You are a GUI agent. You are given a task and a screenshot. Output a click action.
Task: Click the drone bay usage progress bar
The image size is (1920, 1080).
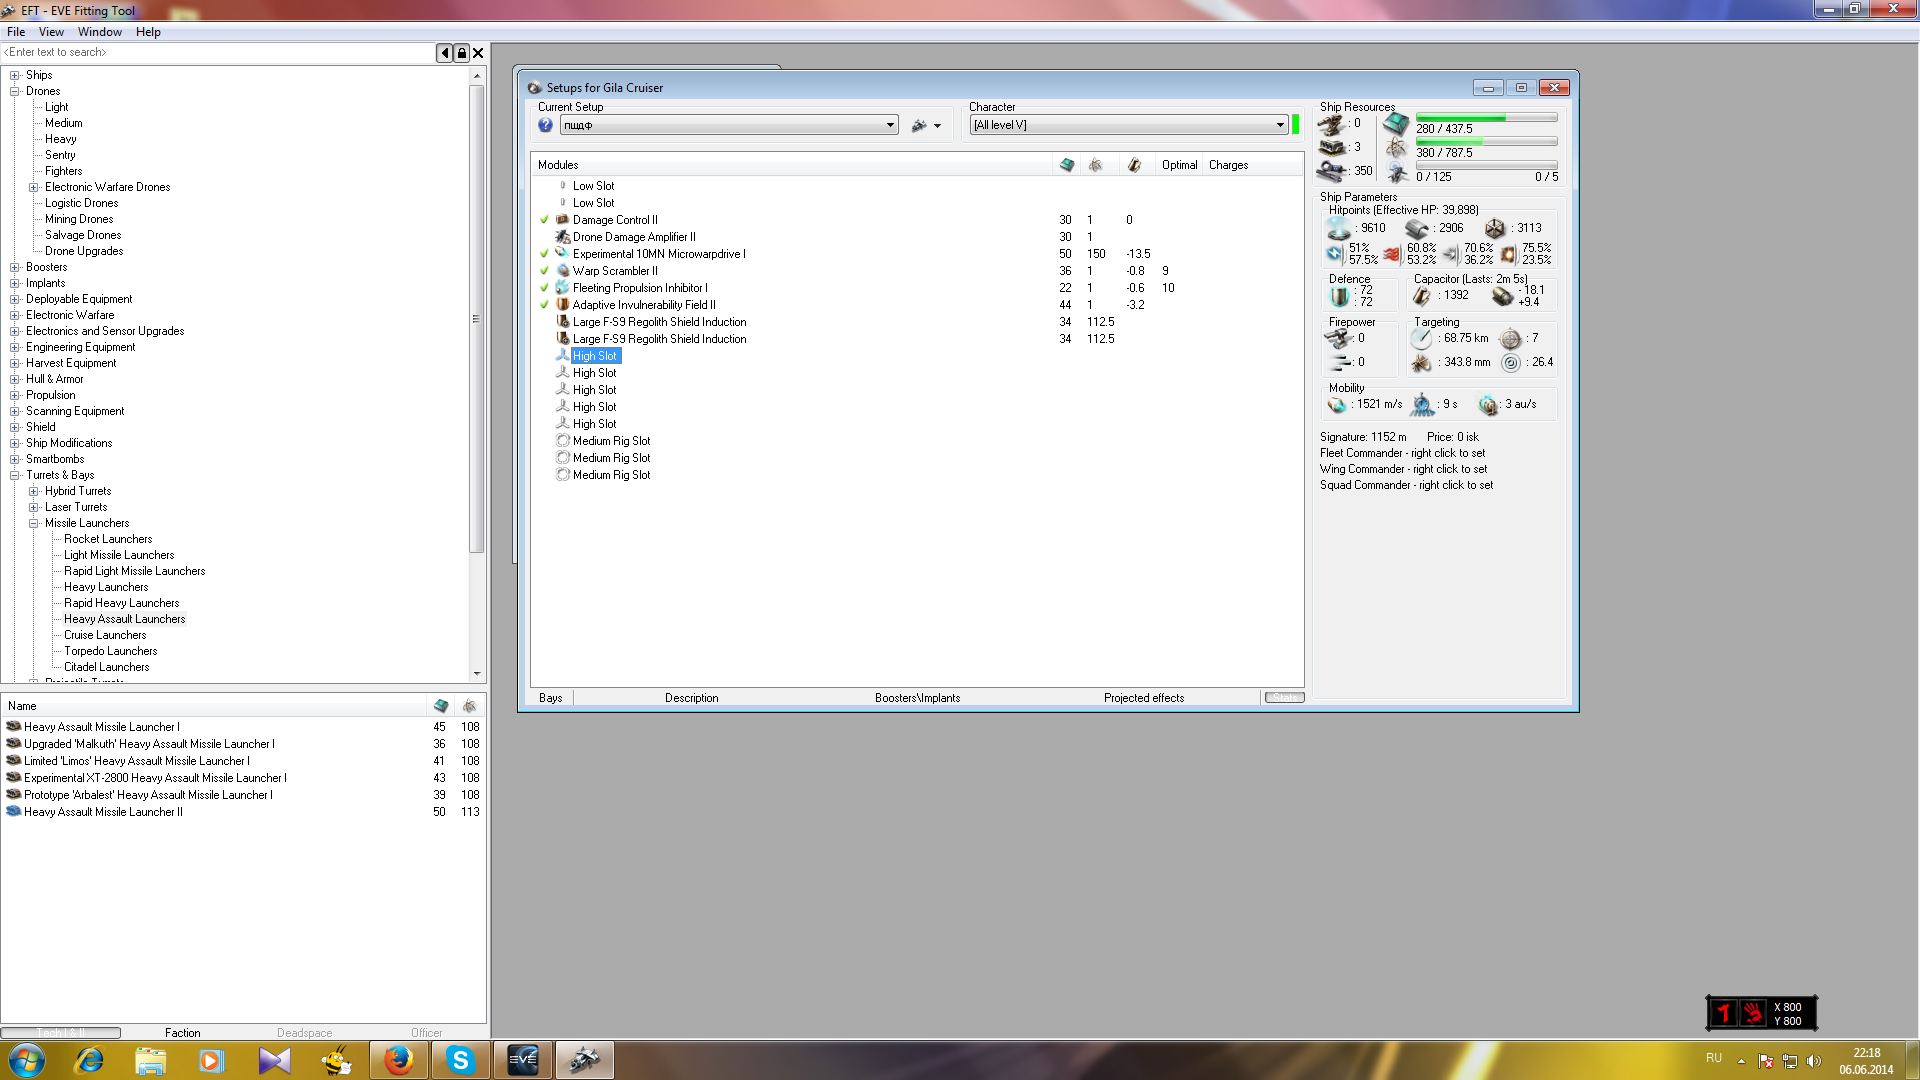(1486, 166)
